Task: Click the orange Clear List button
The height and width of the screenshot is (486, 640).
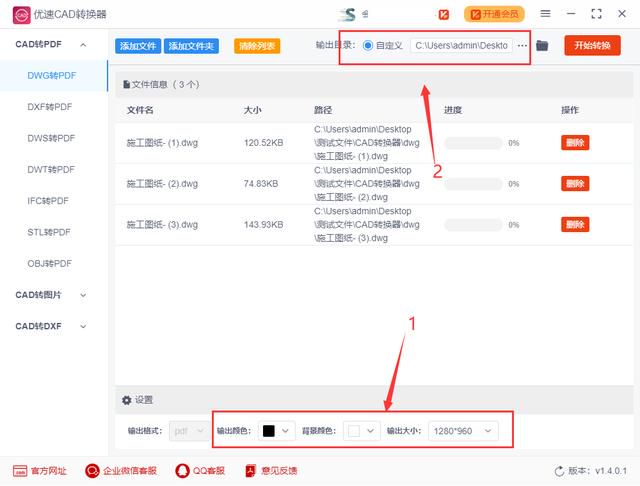Action: click(257, 46)
